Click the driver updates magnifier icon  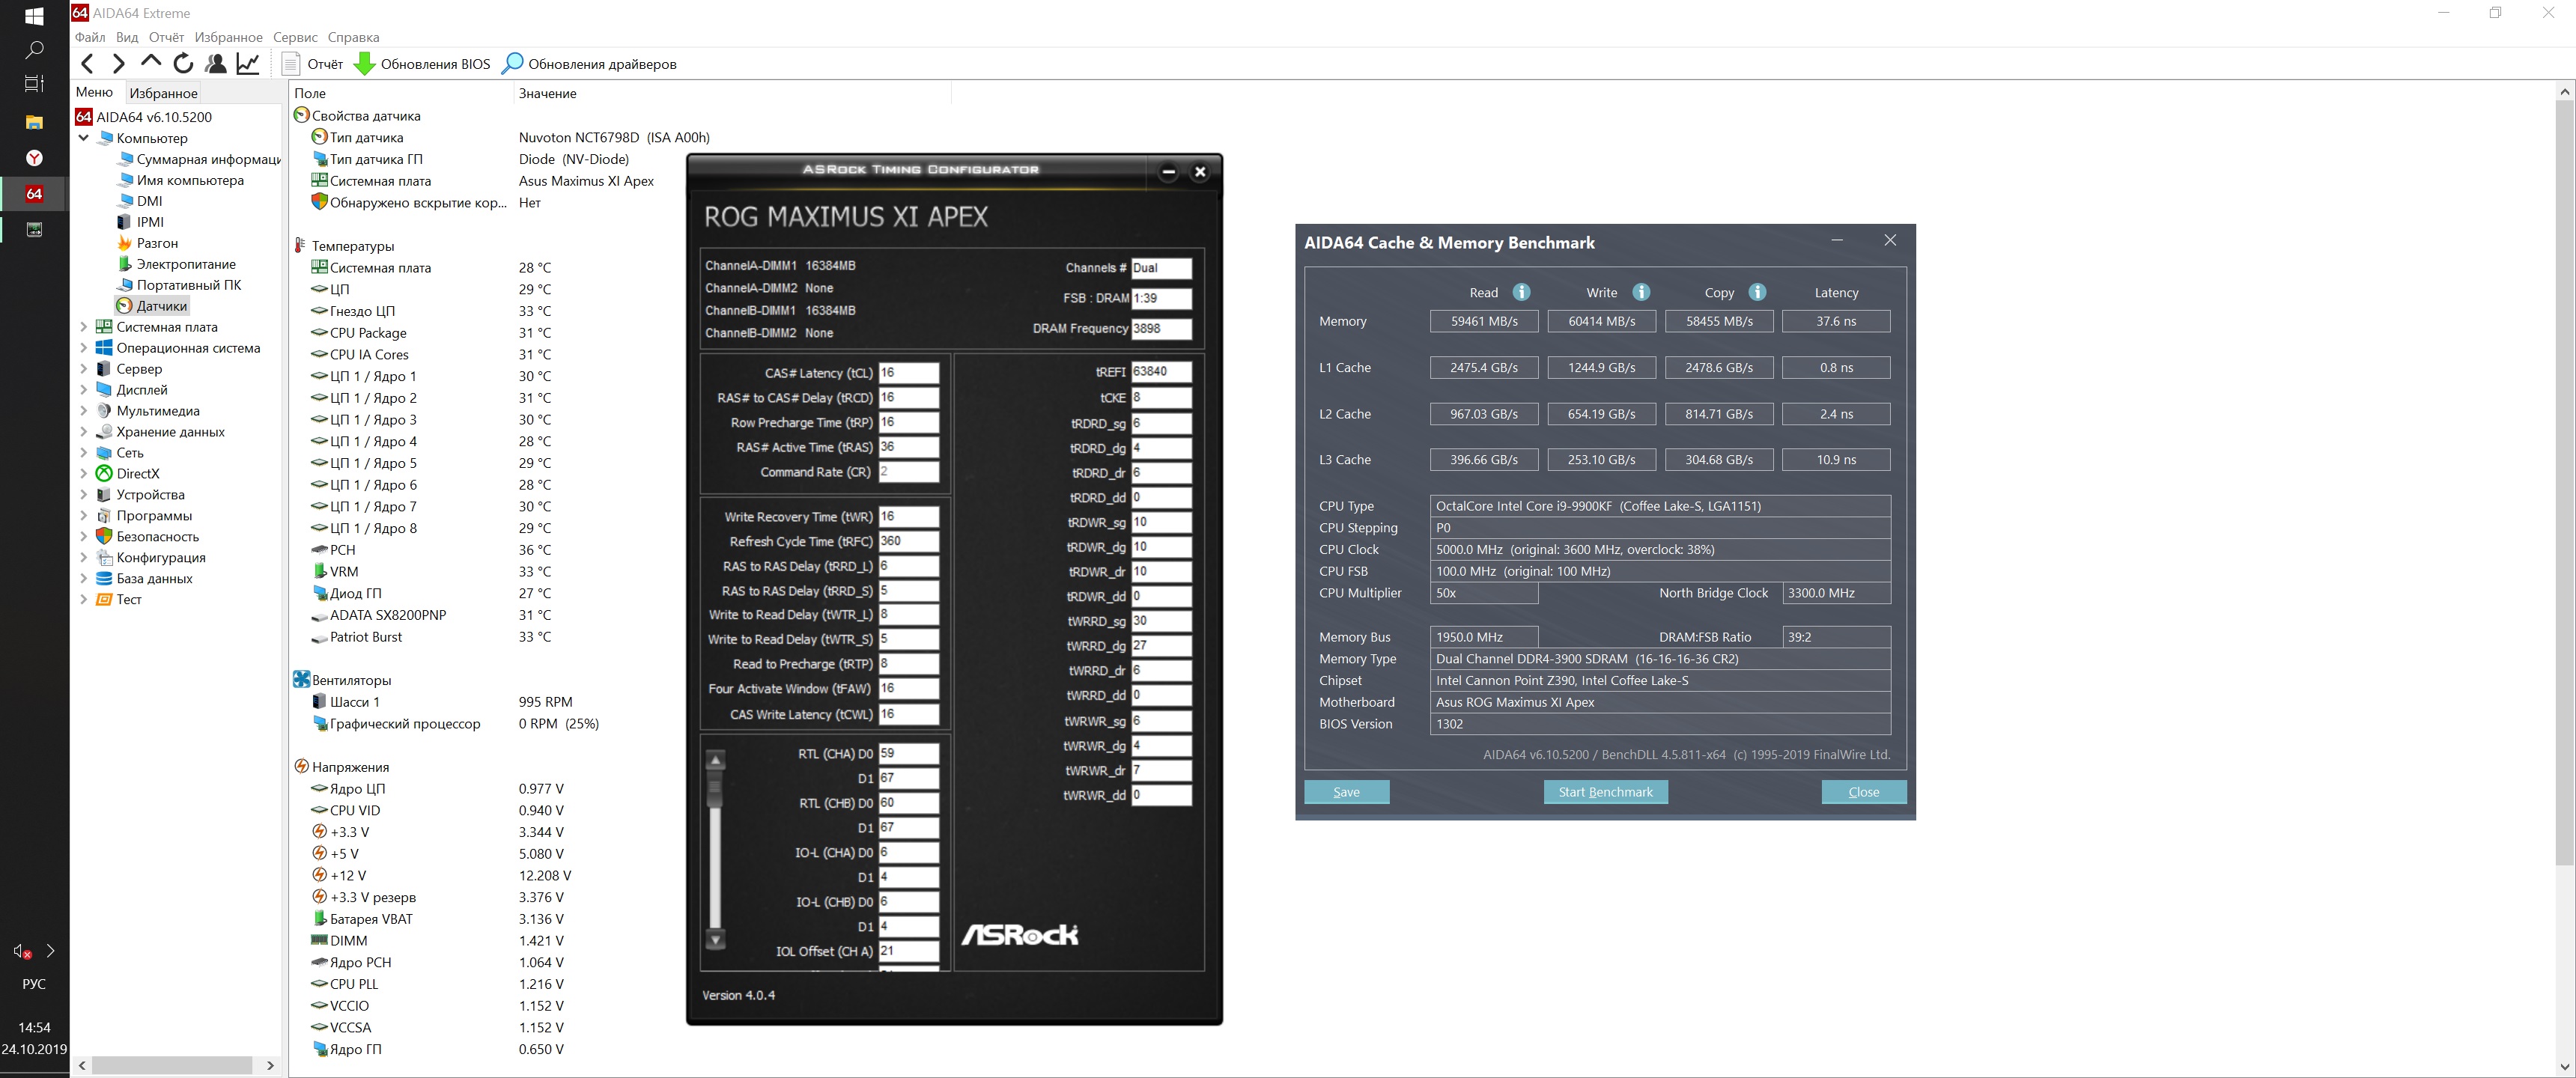tap(512, 64)
